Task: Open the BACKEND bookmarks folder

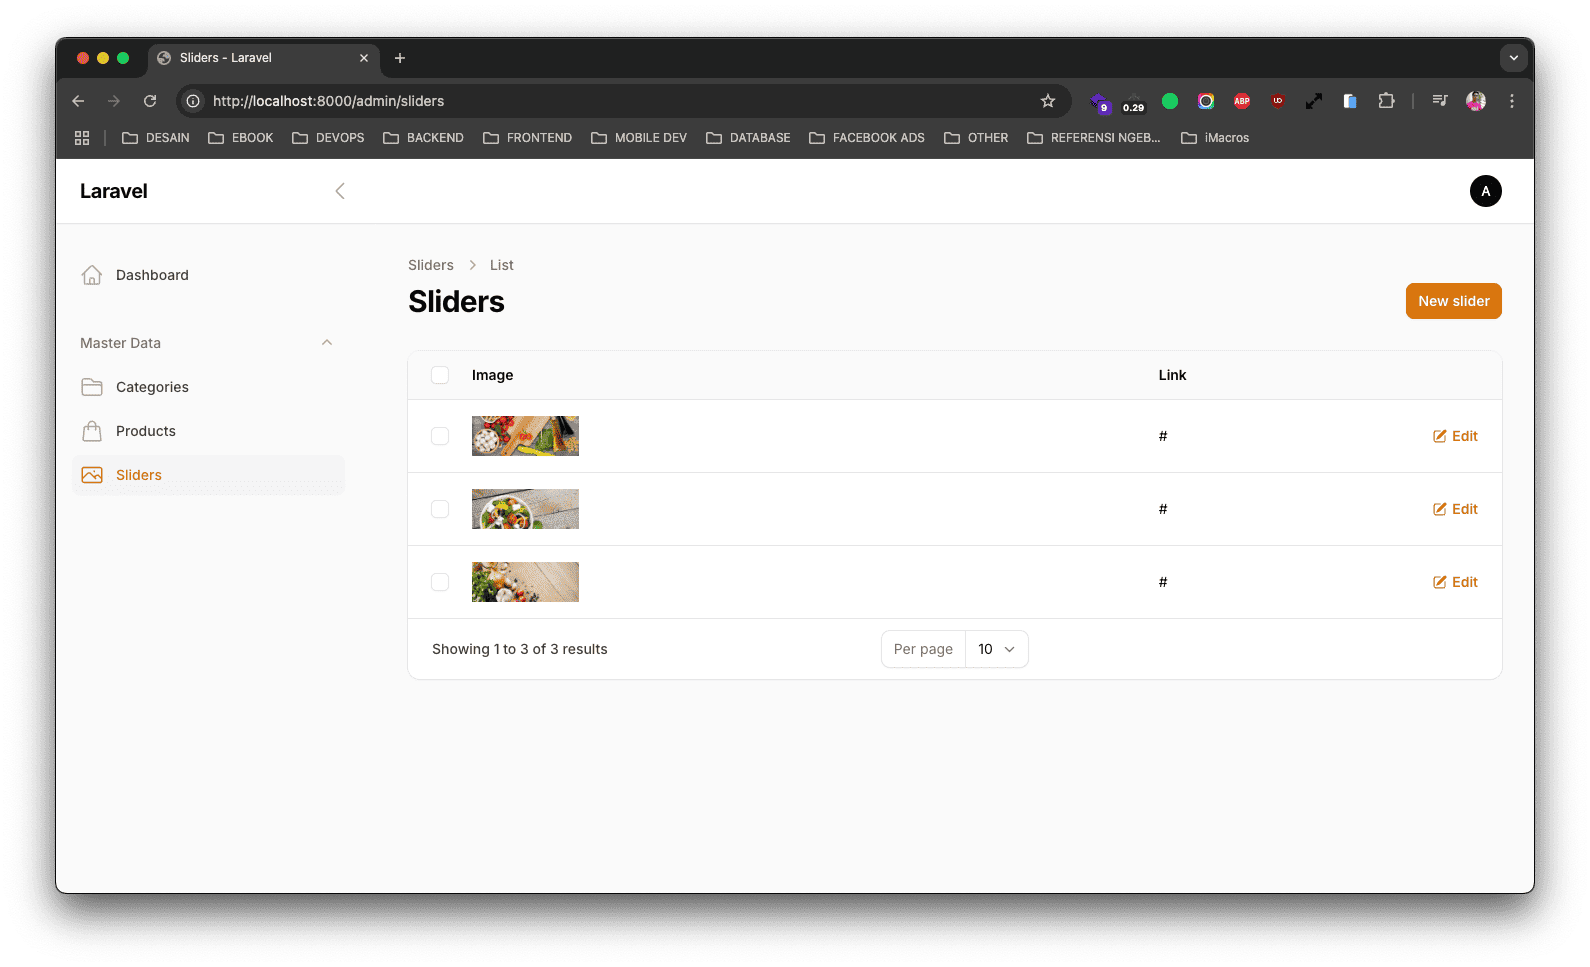Action: [x=423, y=138]
